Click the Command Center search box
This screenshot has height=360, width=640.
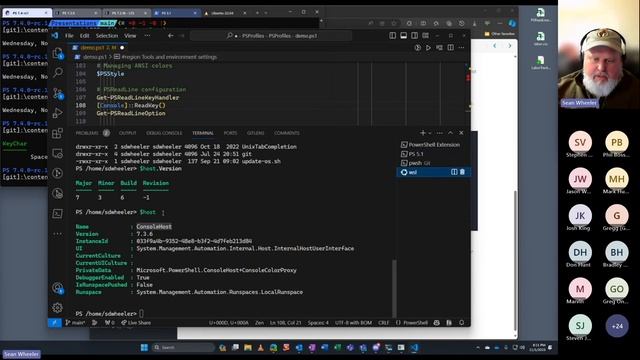click(271, 36)
